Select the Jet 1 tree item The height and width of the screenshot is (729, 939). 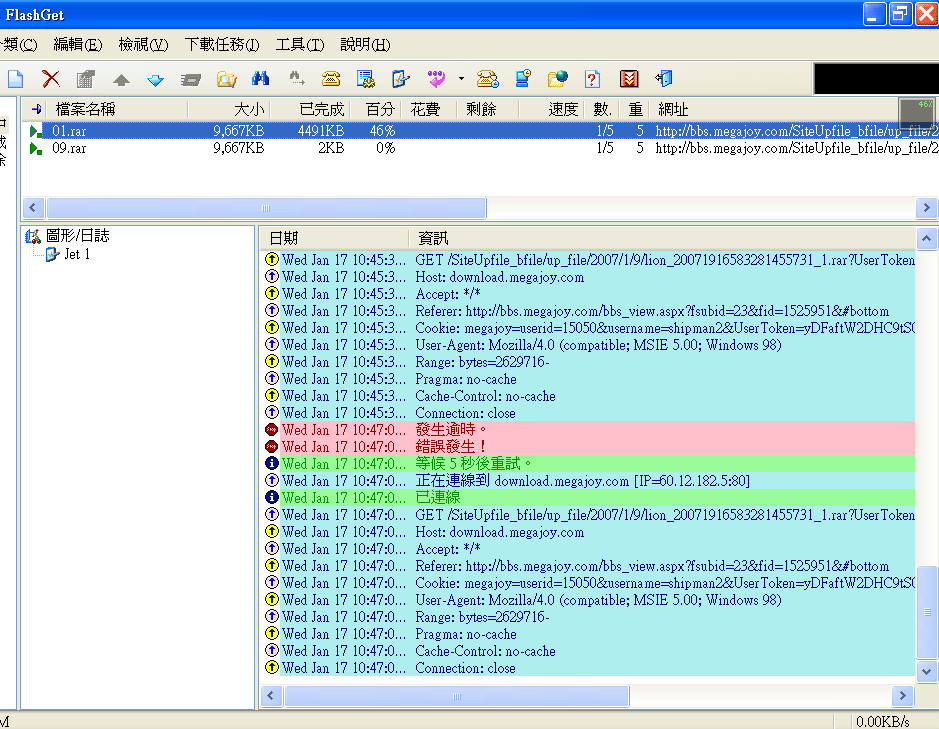pyautogui.click(x=77, y=254)
